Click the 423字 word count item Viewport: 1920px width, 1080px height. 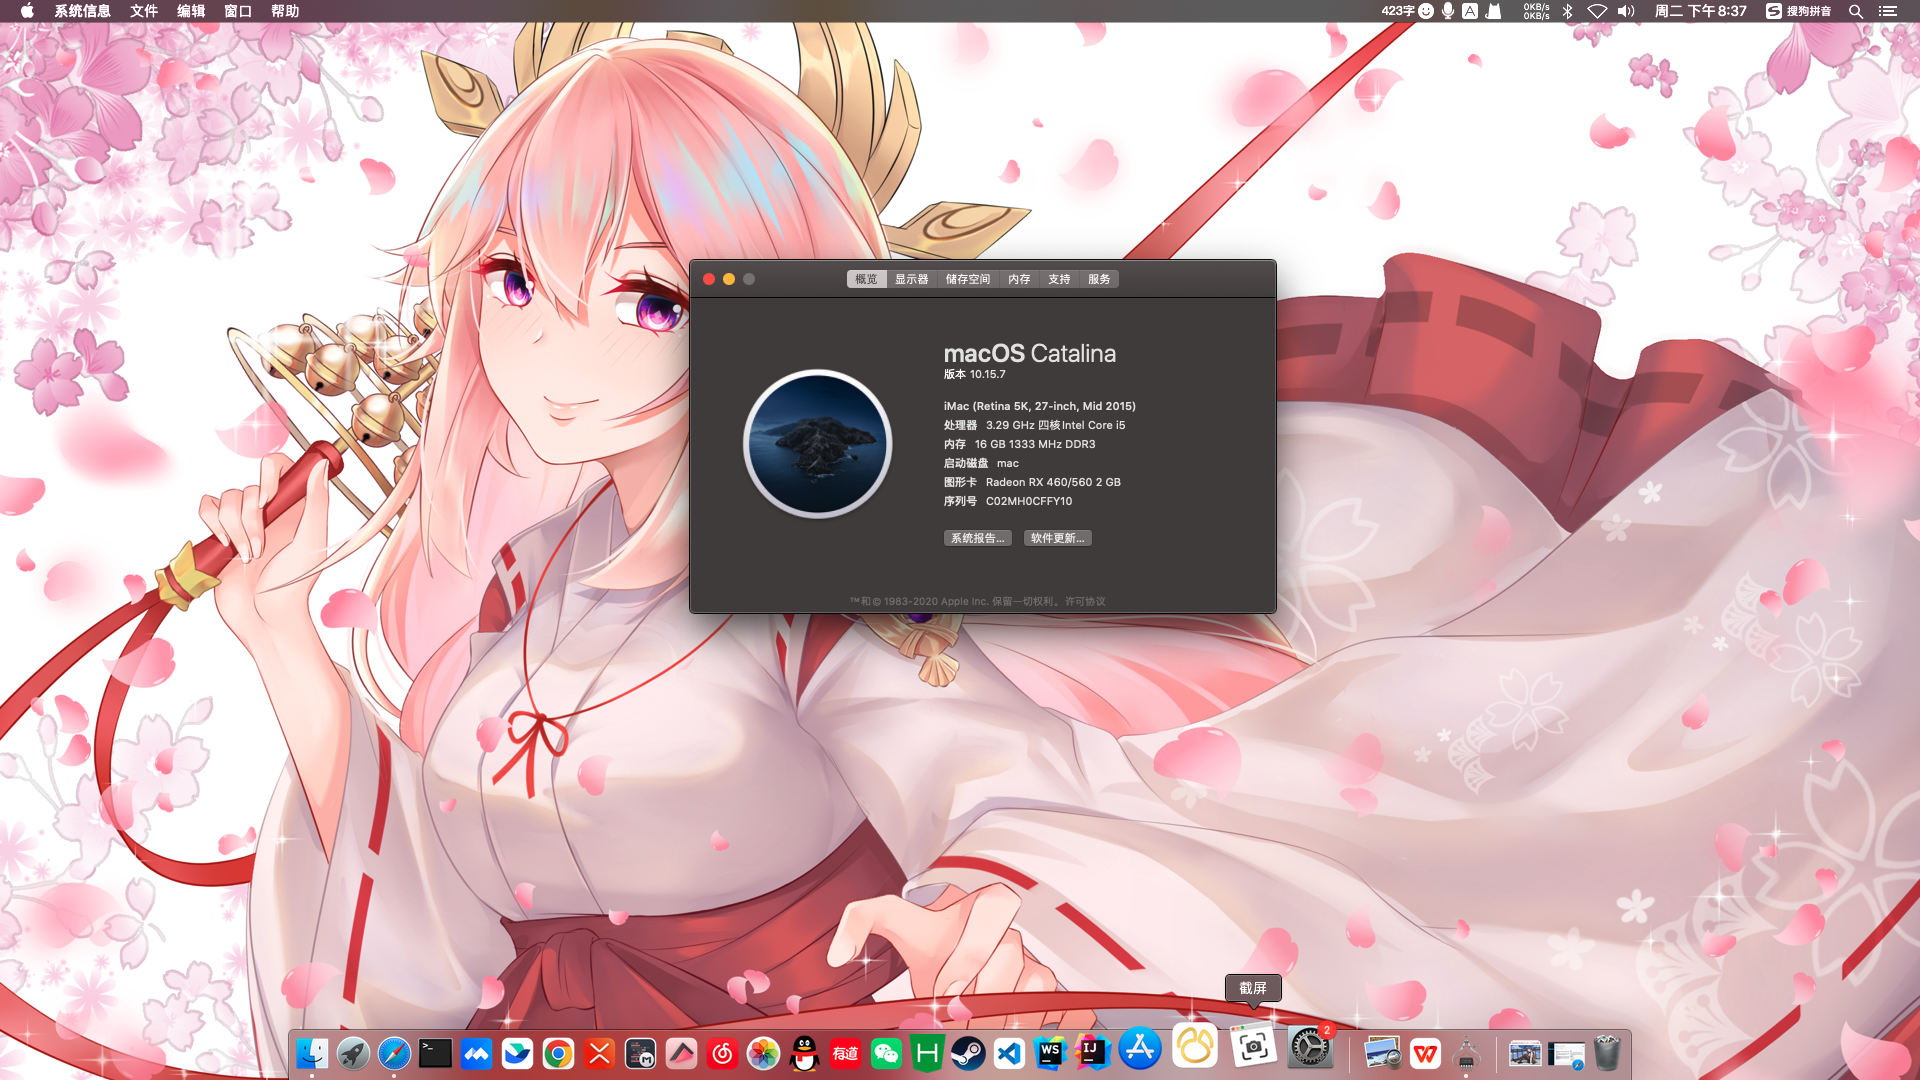click(x=1398, y=11)
